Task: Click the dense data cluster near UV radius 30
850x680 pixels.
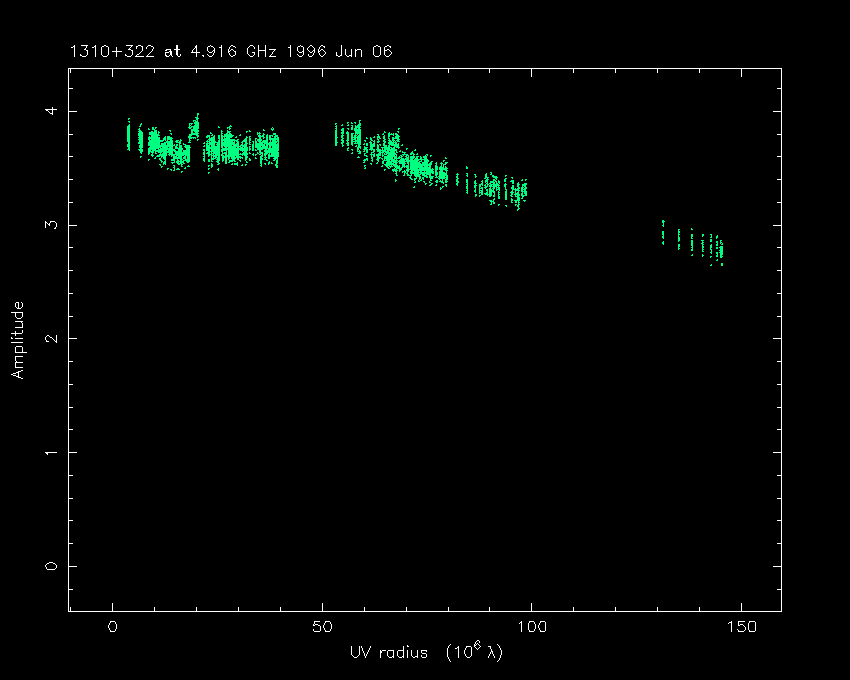Action: [x=238, y=150]
